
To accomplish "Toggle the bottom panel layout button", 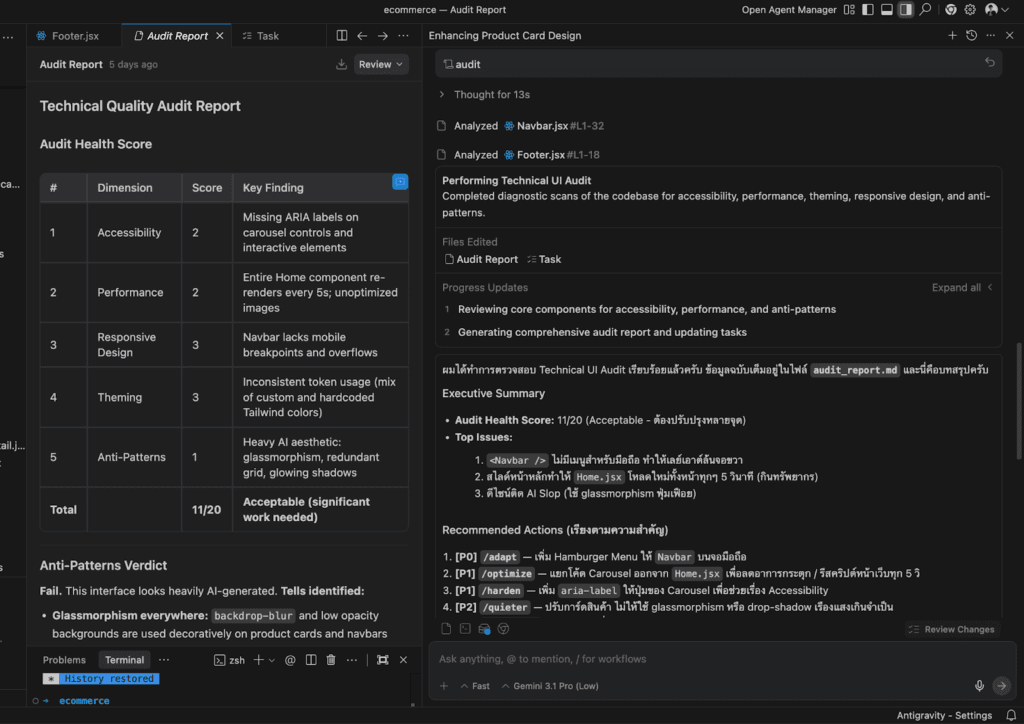I will (886, 10).
